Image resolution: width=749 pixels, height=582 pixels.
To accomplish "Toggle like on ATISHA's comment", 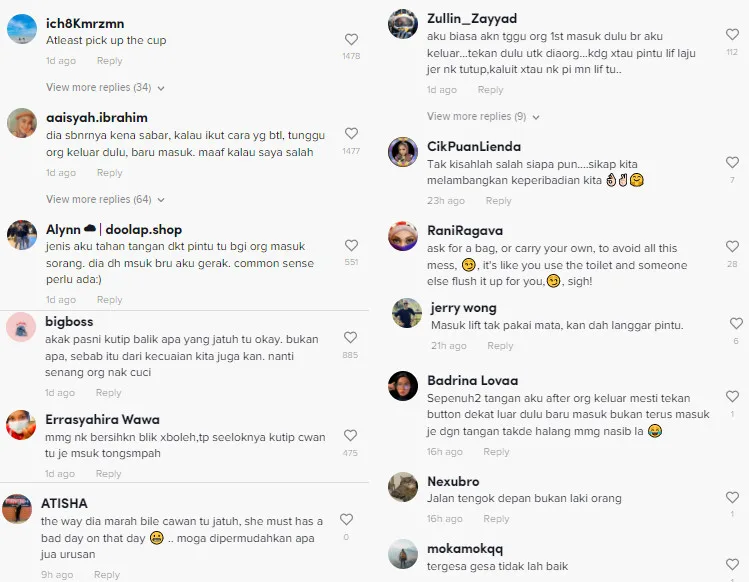I will (x=346, y=520).
